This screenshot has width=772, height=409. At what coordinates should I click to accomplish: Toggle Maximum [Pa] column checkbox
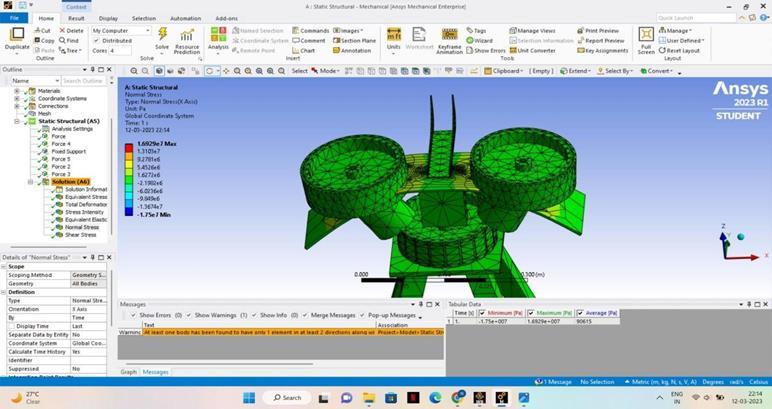coord(531,313)
